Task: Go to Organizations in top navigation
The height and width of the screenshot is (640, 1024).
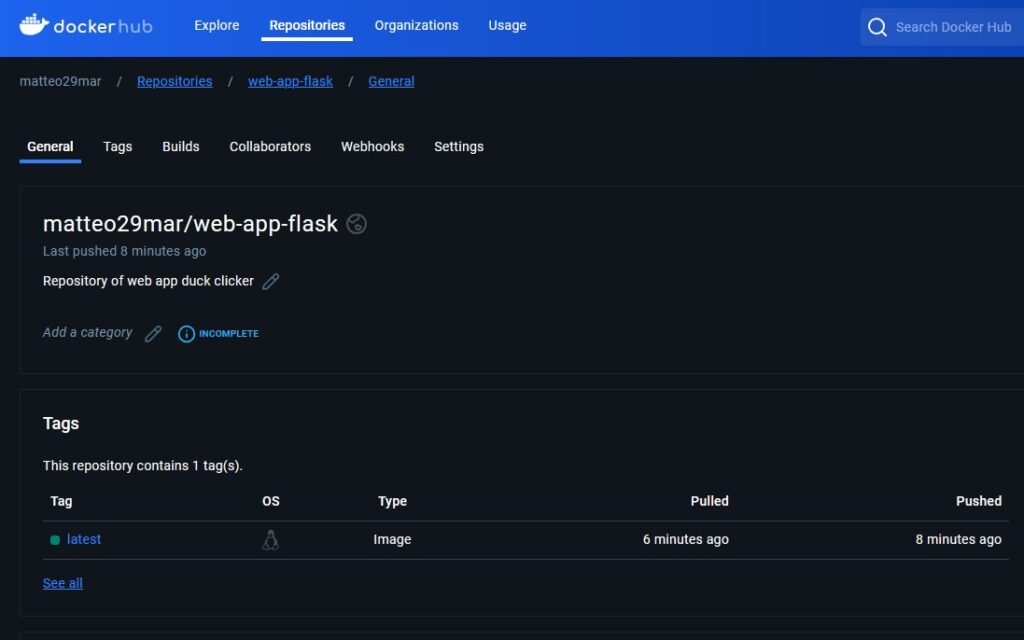Action: tap(417, 25)
